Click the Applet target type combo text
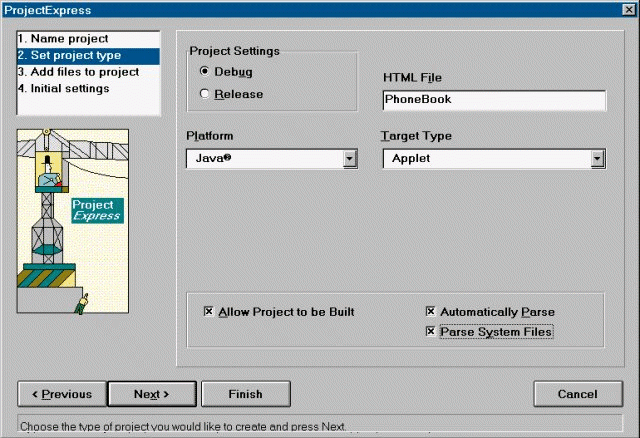Image resolution: width=640 pixels, height=438 pixels. [485, 158]
